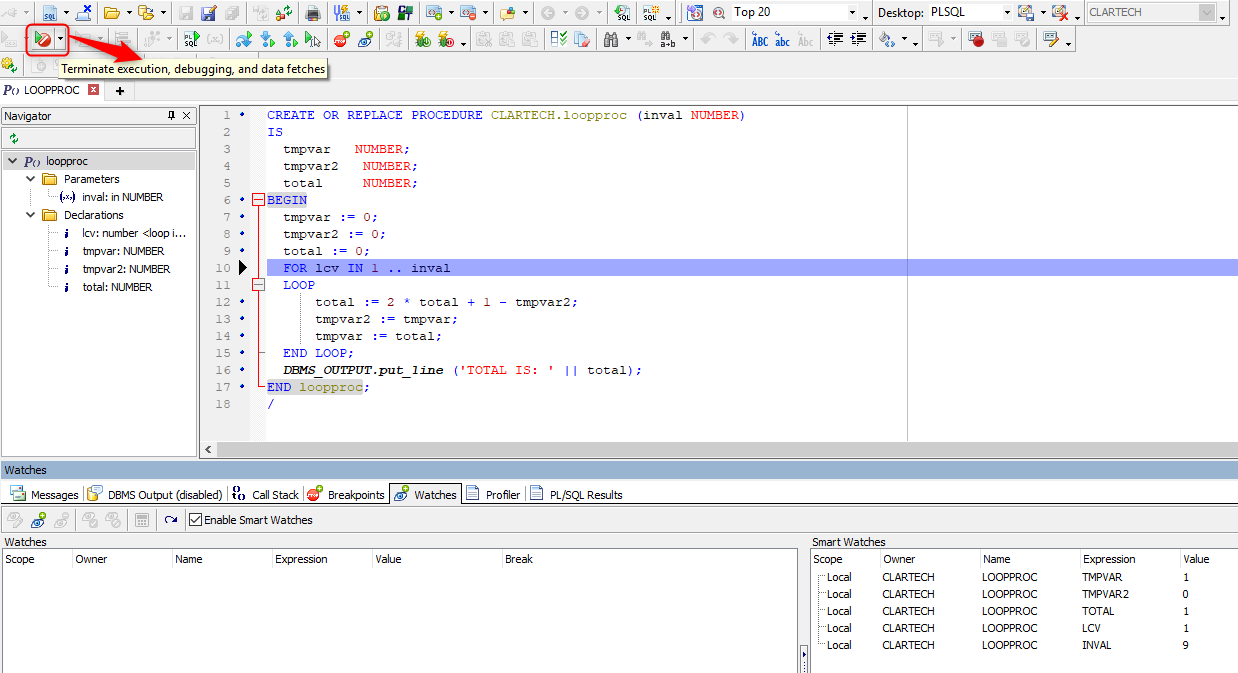Click the Step Over debug icon

click(243, 40)
